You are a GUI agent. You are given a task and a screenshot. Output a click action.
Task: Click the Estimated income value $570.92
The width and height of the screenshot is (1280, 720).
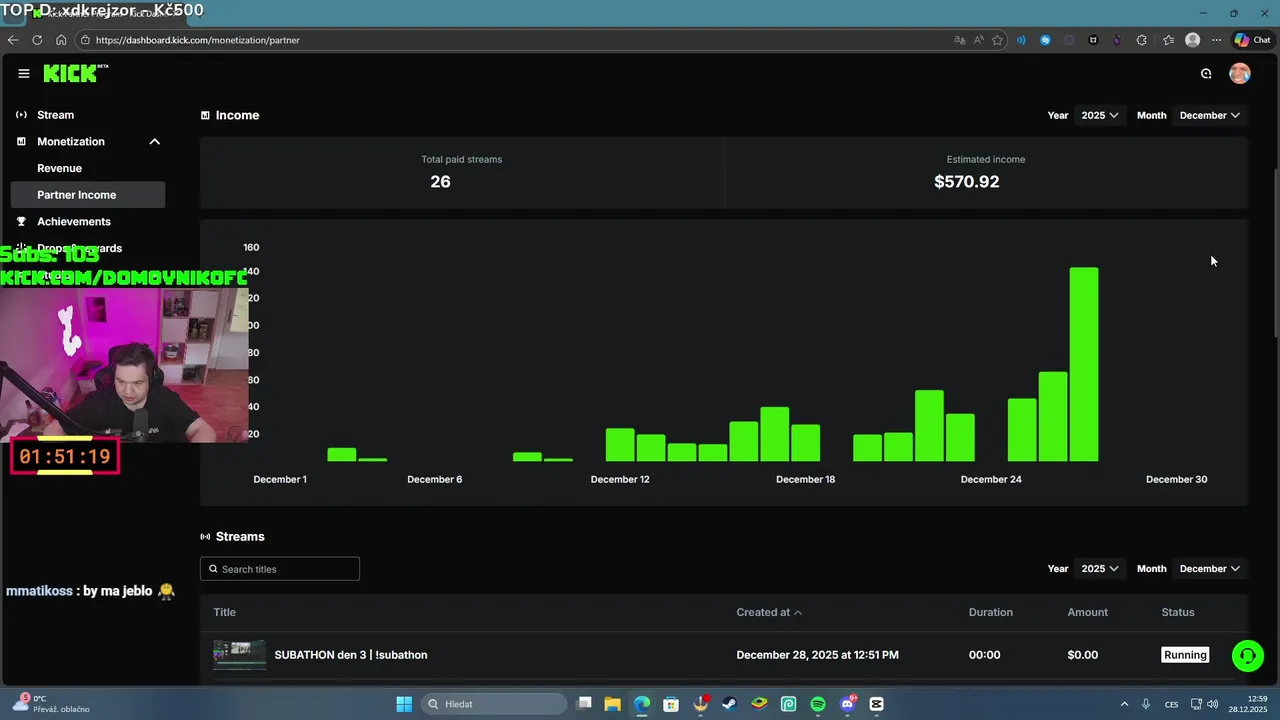point(966,181)
